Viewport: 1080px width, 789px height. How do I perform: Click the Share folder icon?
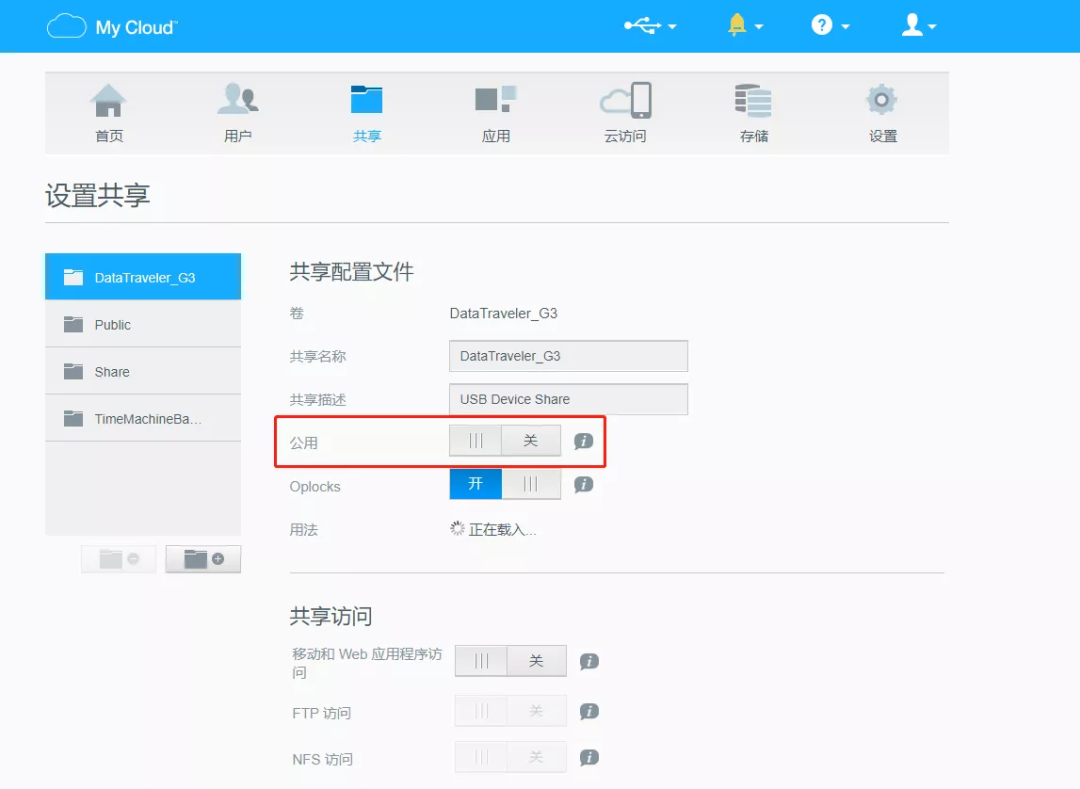coord(73,371)
